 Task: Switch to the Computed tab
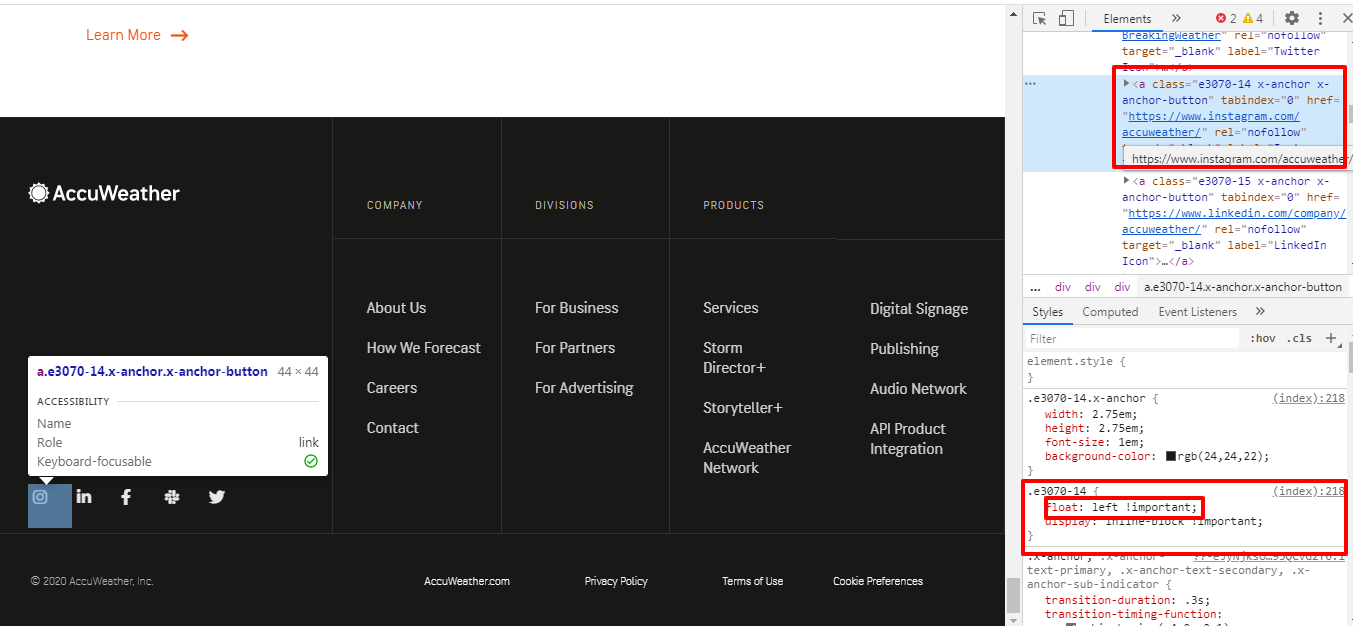pyautogui.click(x=1110, y=312)
